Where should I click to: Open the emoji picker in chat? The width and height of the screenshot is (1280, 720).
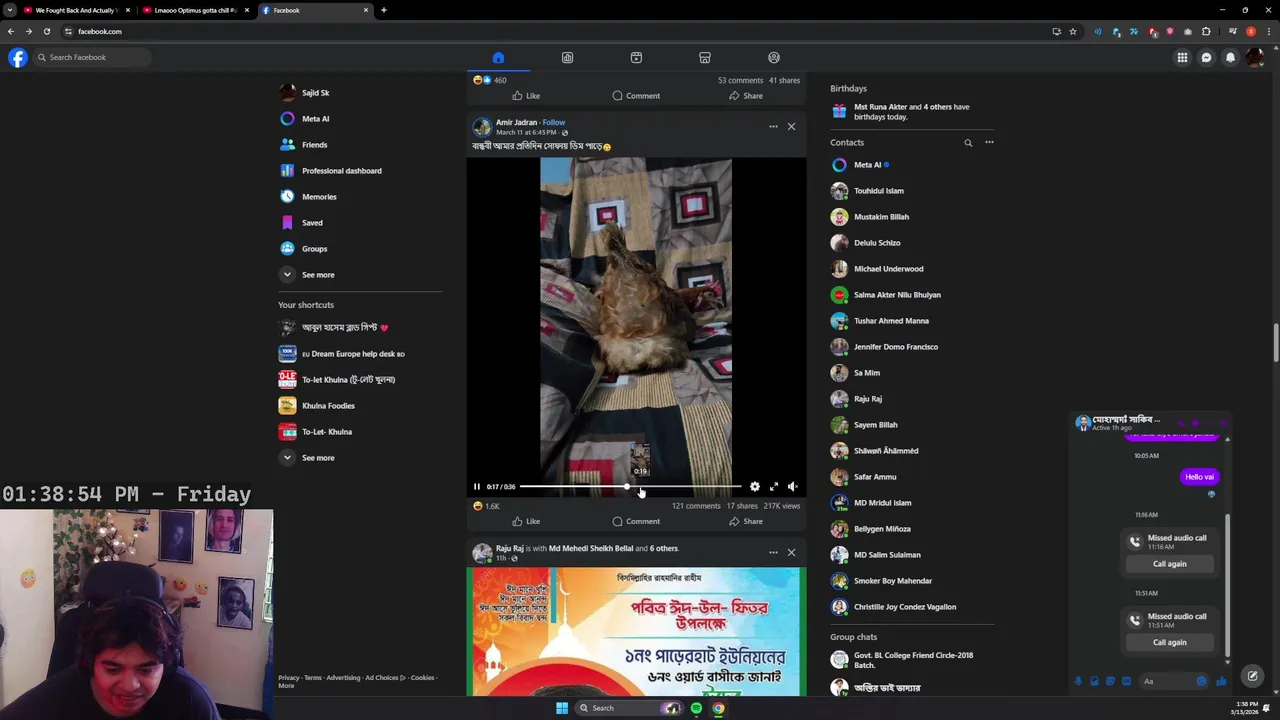(1201, 682)
